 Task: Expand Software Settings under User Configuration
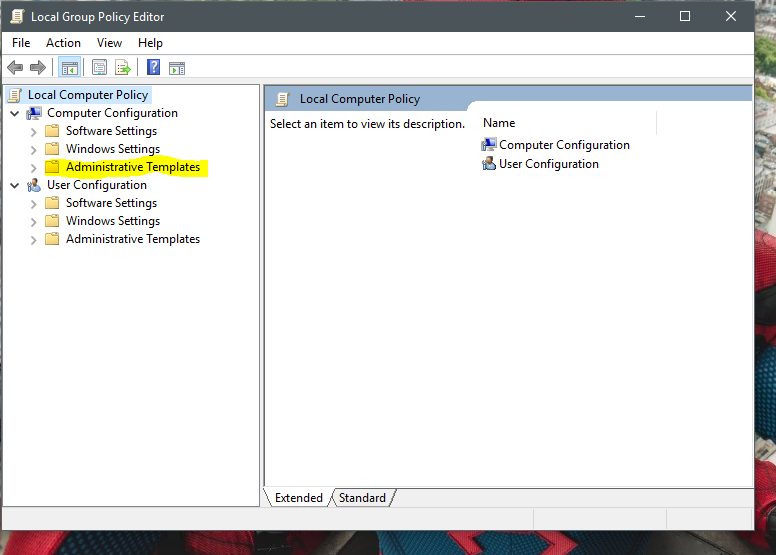click(x=34, y=204)
